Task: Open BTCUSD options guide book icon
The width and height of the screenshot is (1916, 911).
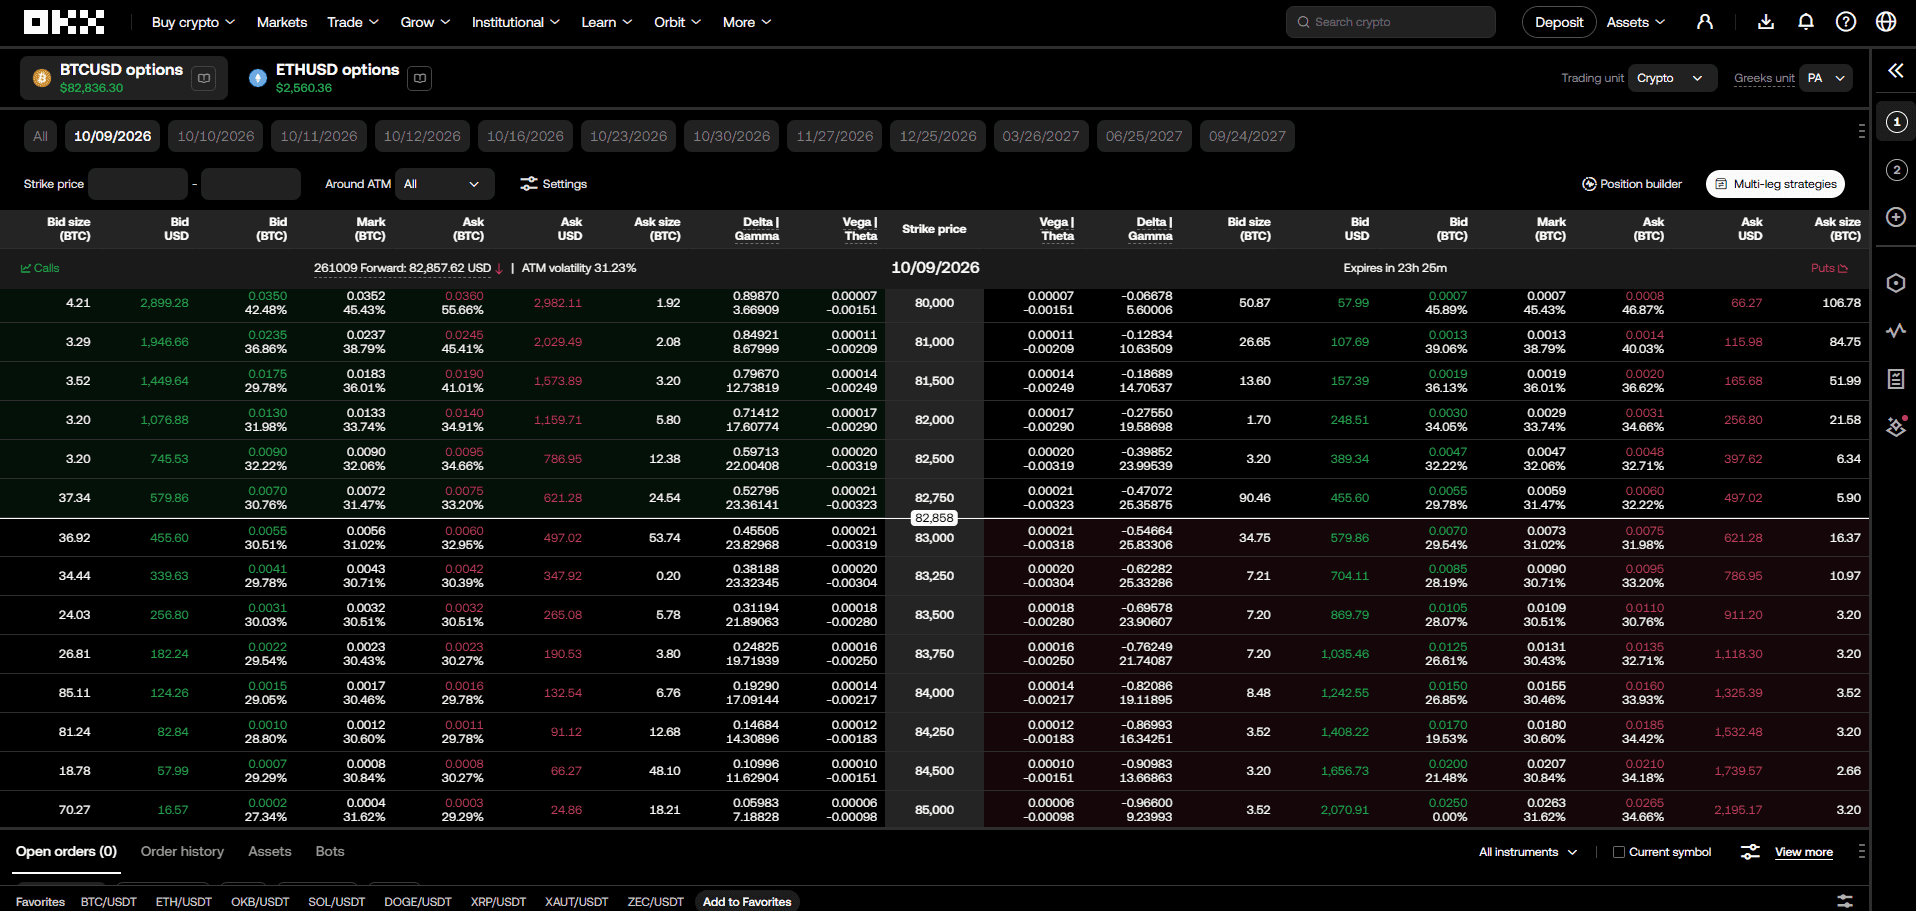Action: 204,78
